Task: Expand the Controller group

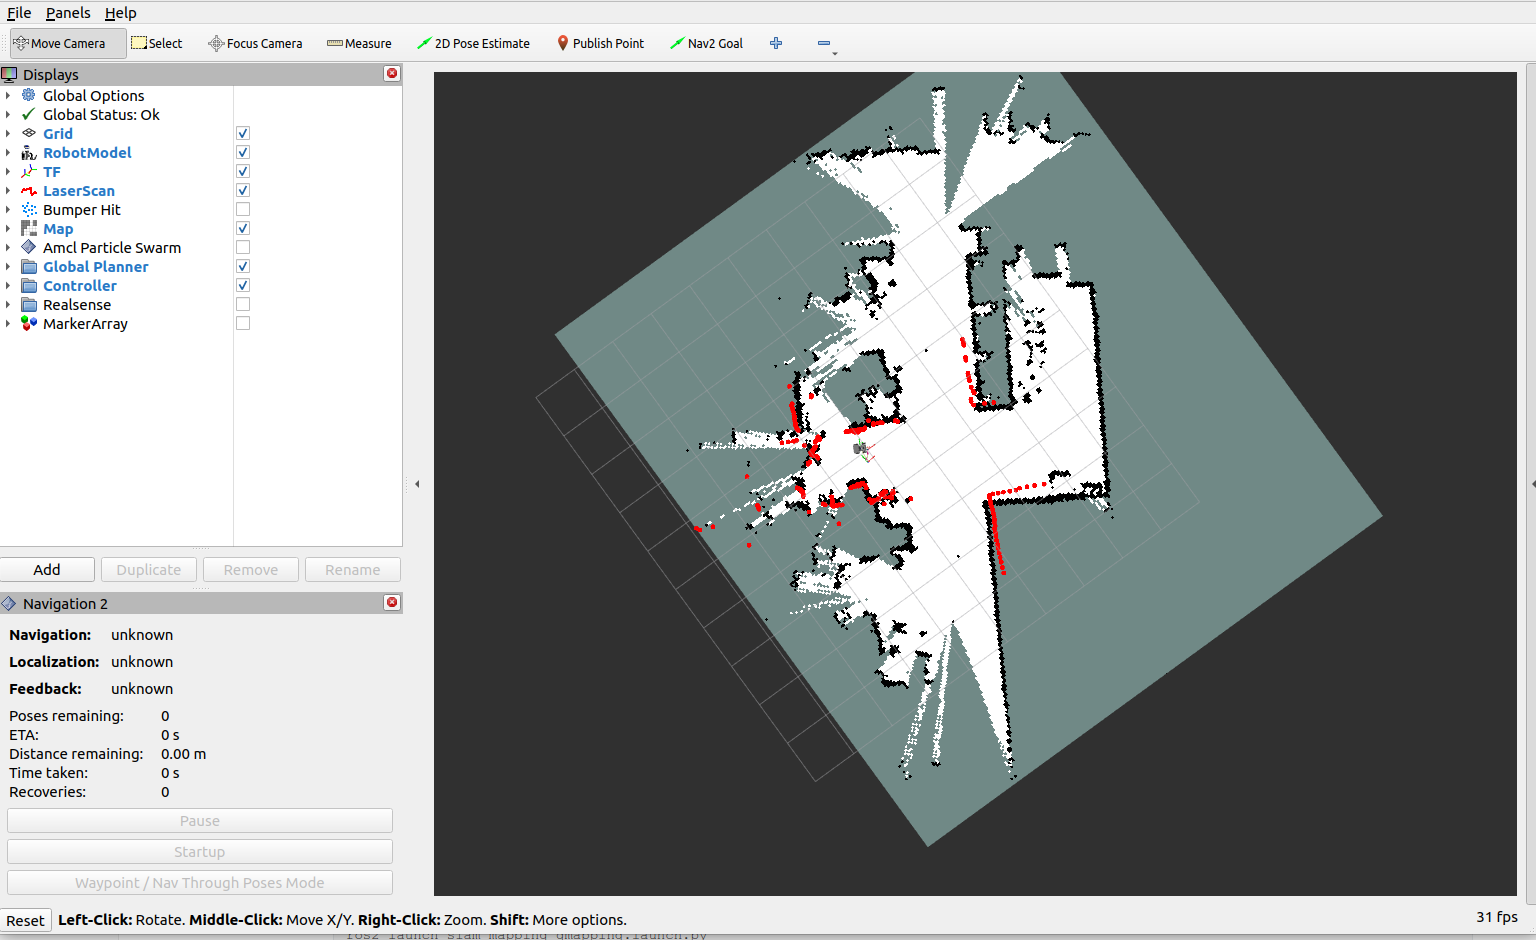Action: (x=8, y=286)
